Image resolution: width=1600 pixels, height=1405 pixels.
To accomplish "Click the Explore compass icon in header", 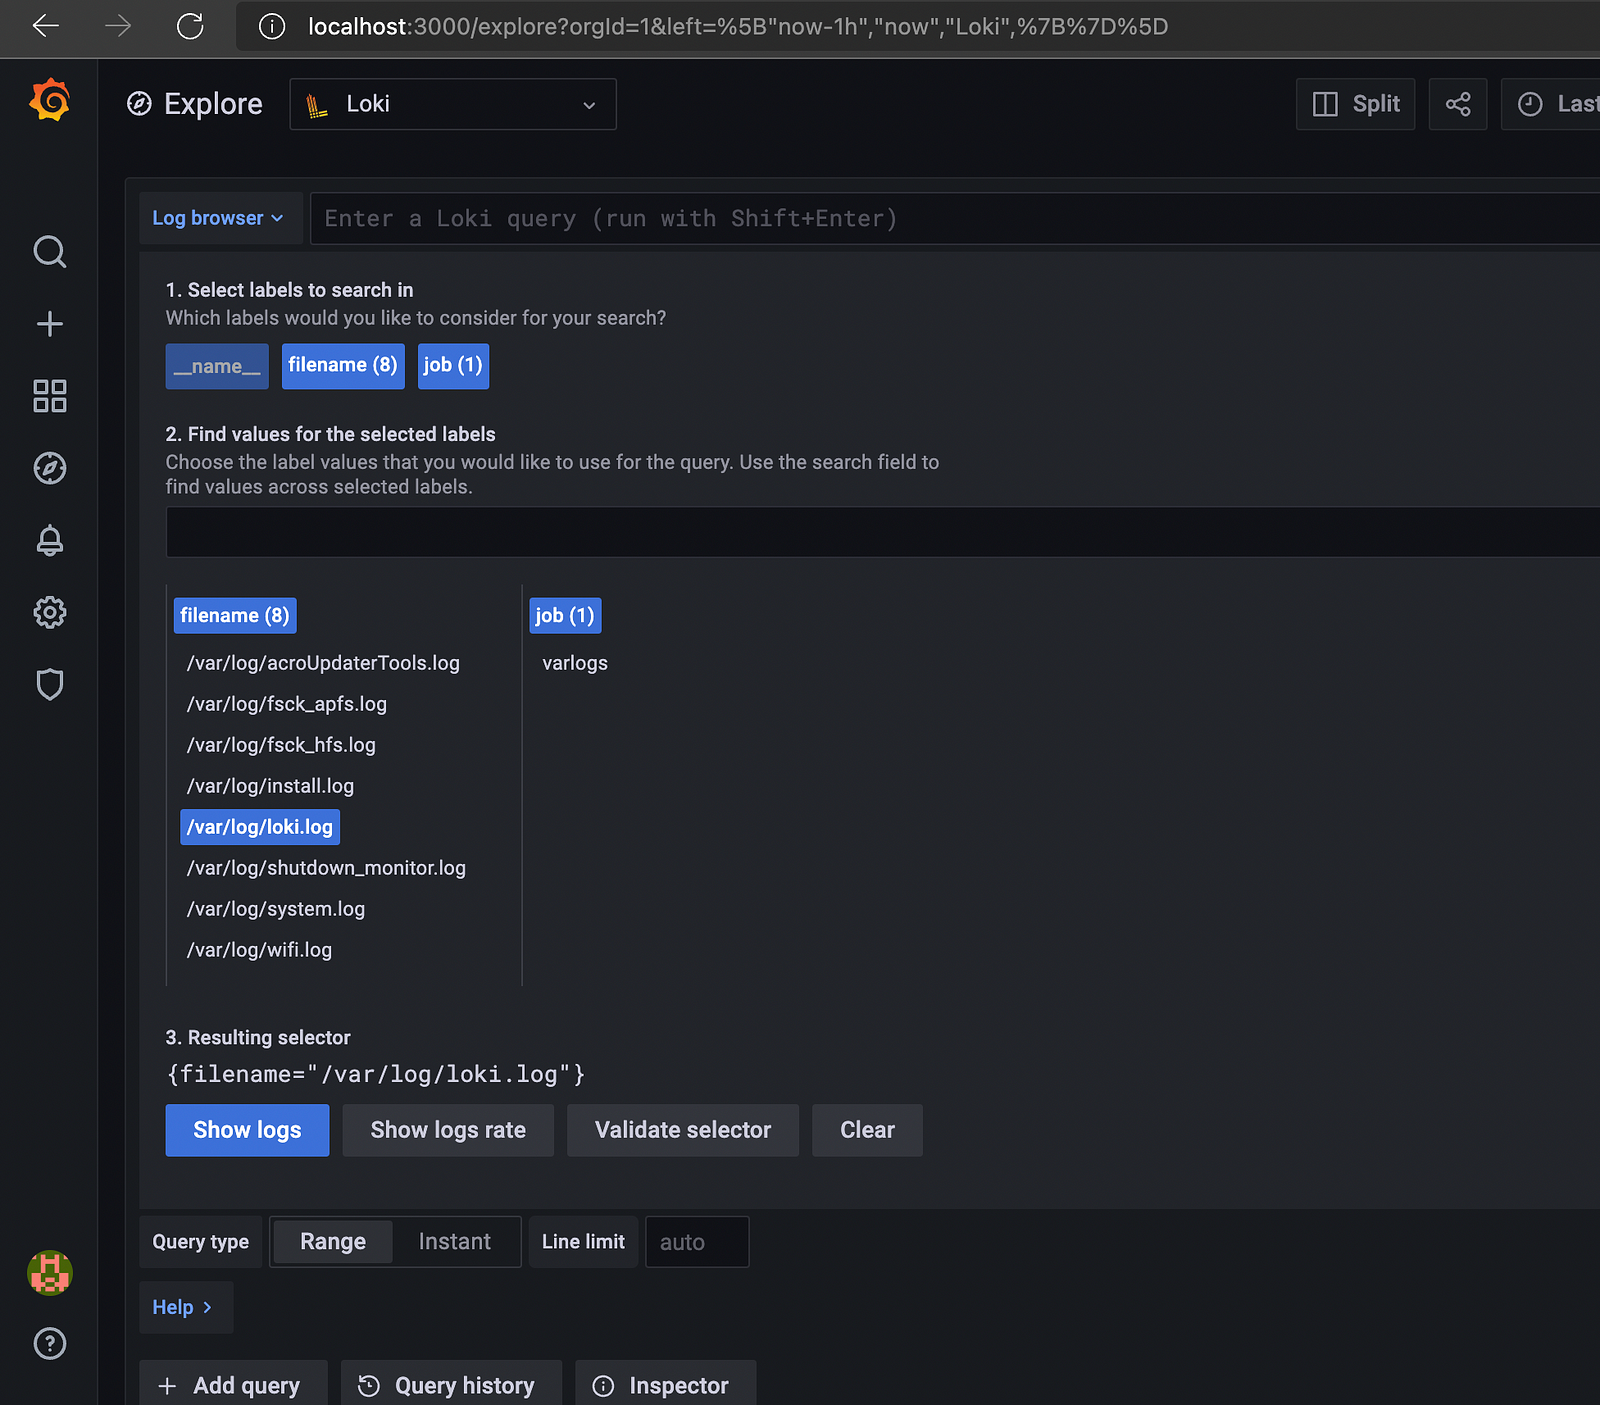I will tap(139, 104).
